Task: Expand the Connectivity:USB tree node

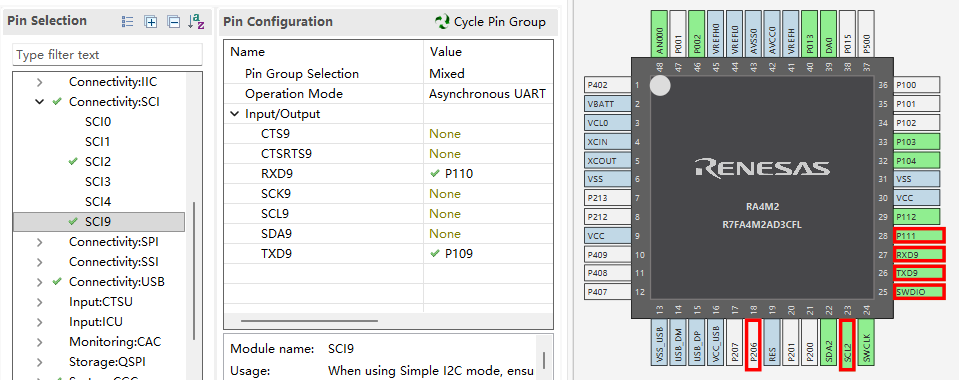Action: pyautogui.click(x=40, y=282)
